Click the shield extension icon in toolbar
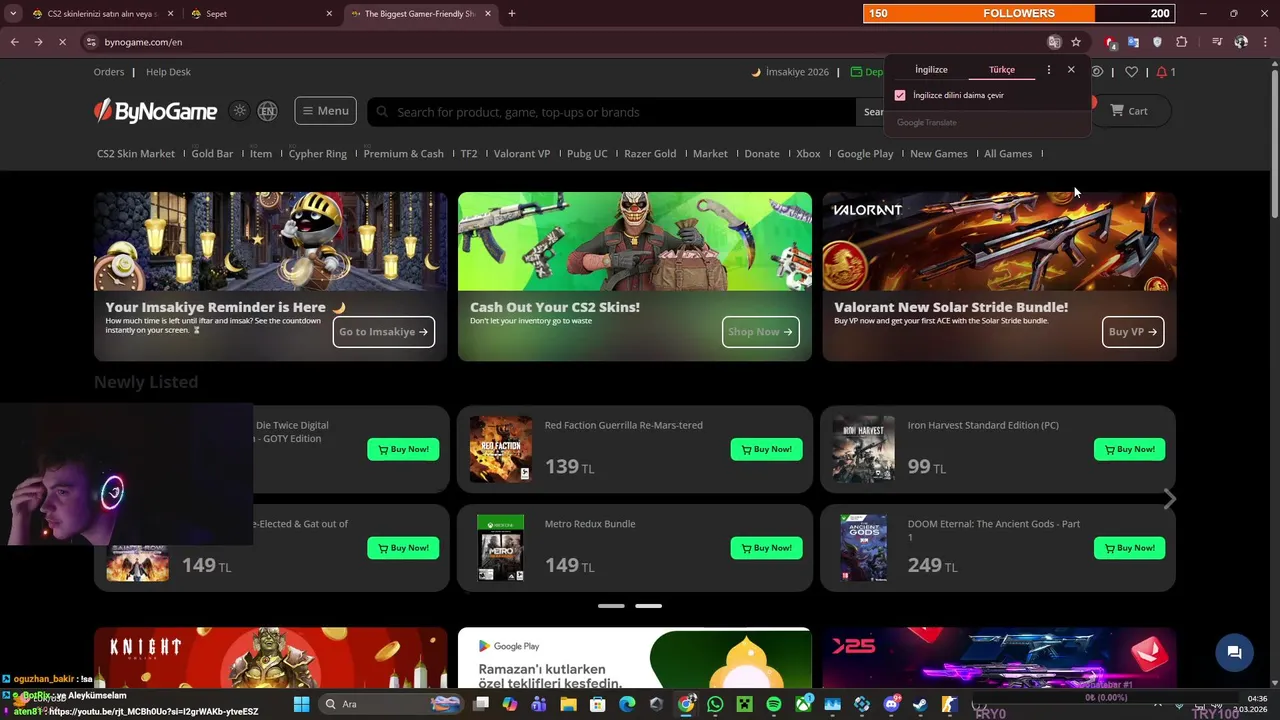Viewport: 1280px width, 720px height. tap(1158, 42)
